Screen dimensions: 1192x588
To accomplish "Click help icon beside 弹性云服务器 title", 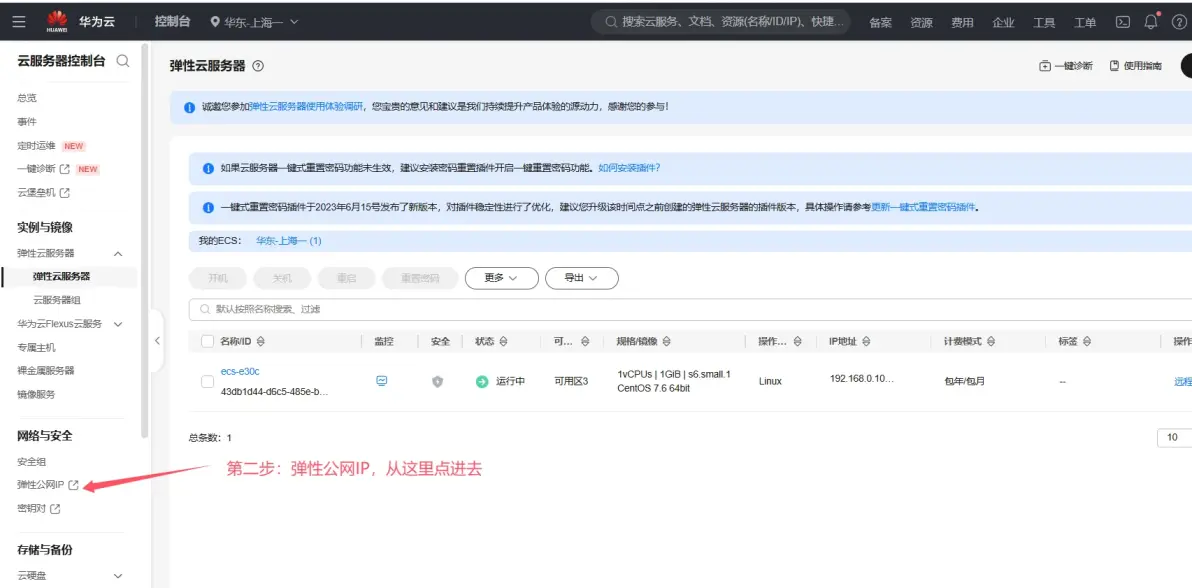I will coord(258,66).
